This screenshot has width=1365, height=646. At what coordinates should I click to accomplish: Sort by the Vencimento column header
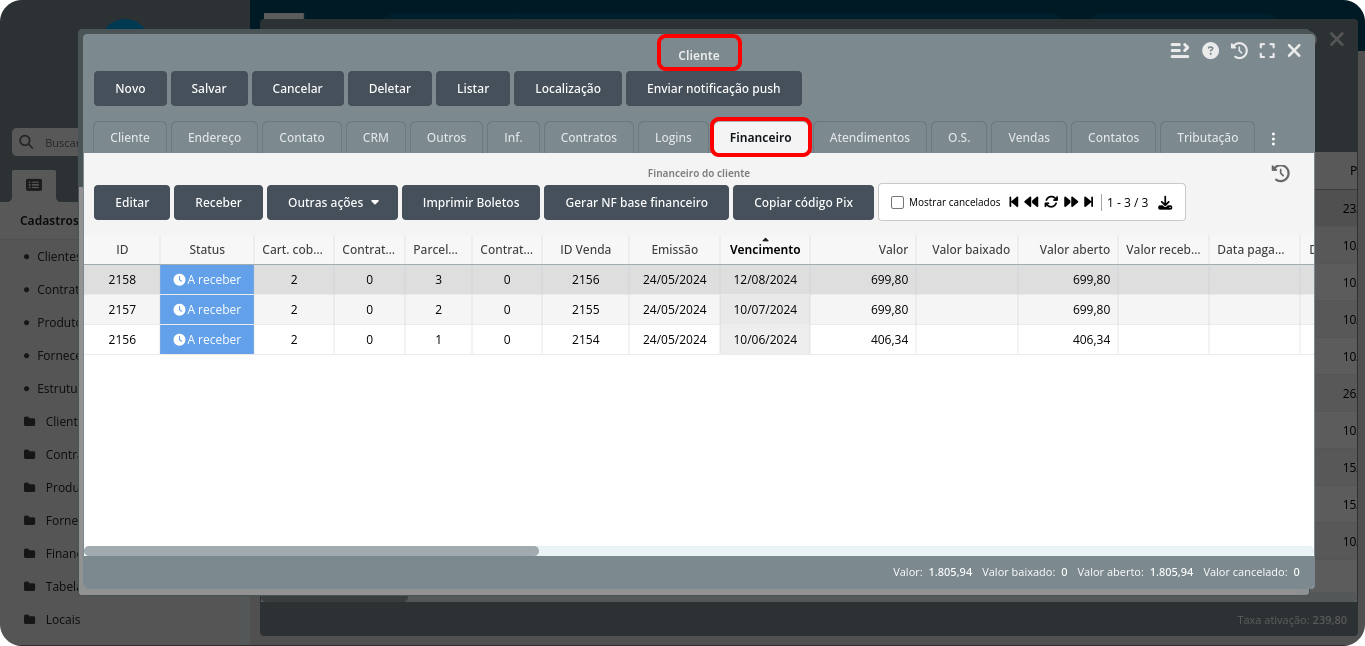tap(765, 249)
